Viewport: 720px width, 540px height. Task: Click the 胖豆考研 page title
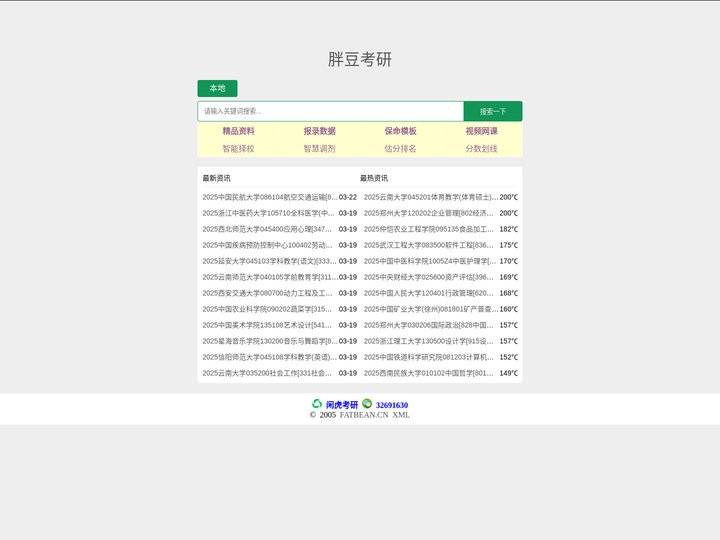coord(360,59)
